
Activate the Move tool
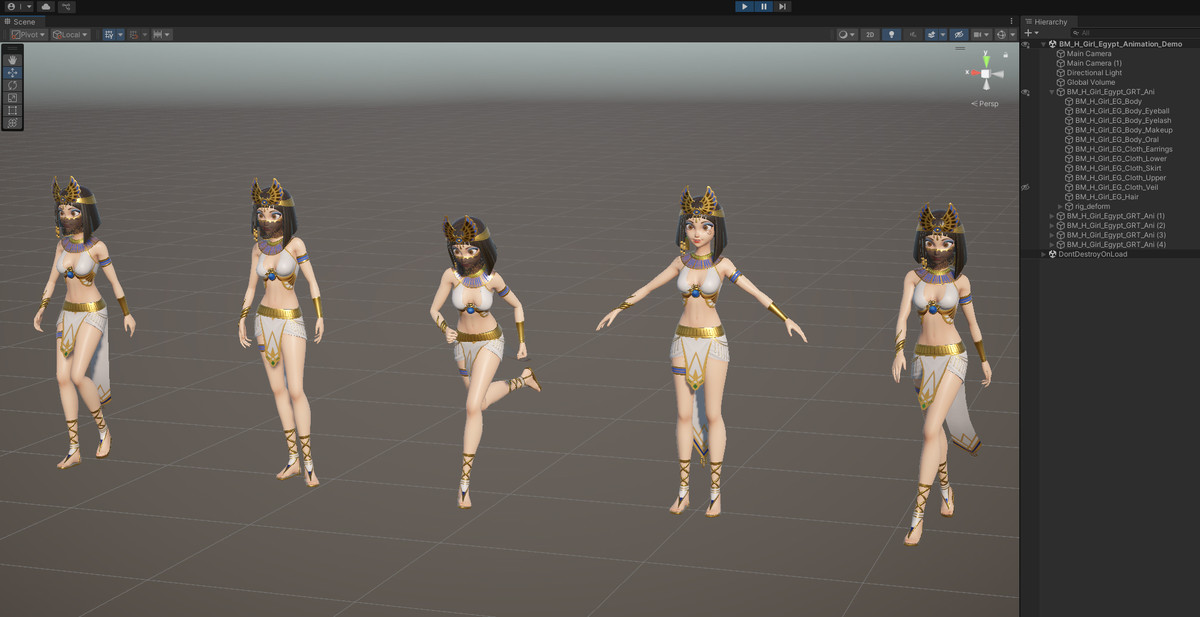coord(11,73)
